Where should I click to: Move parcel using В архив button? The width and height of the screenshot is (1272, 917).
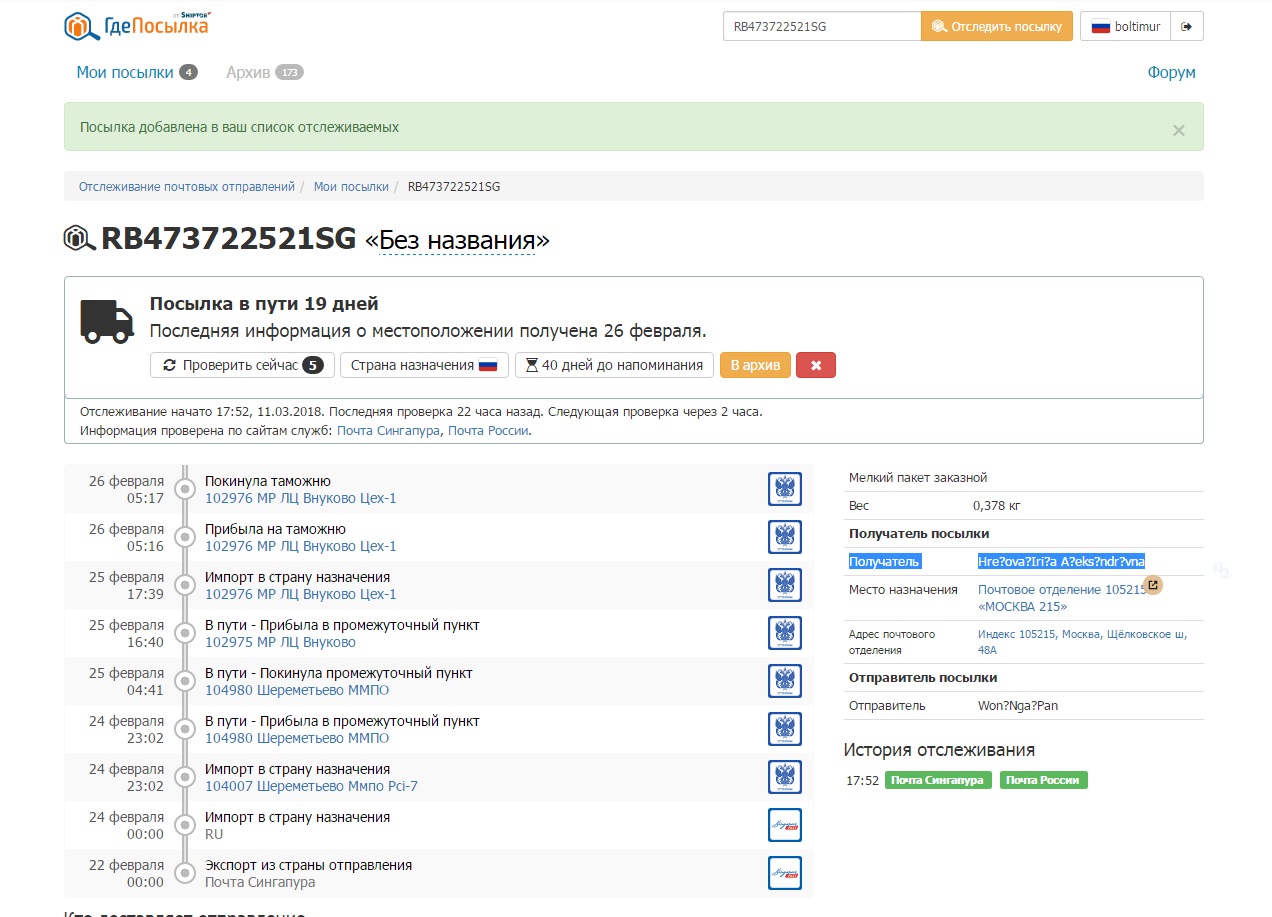755,365
